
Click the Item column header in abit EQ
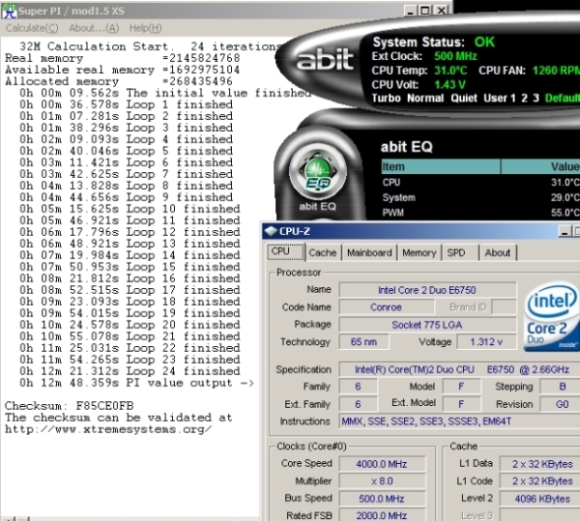[441, 167]
